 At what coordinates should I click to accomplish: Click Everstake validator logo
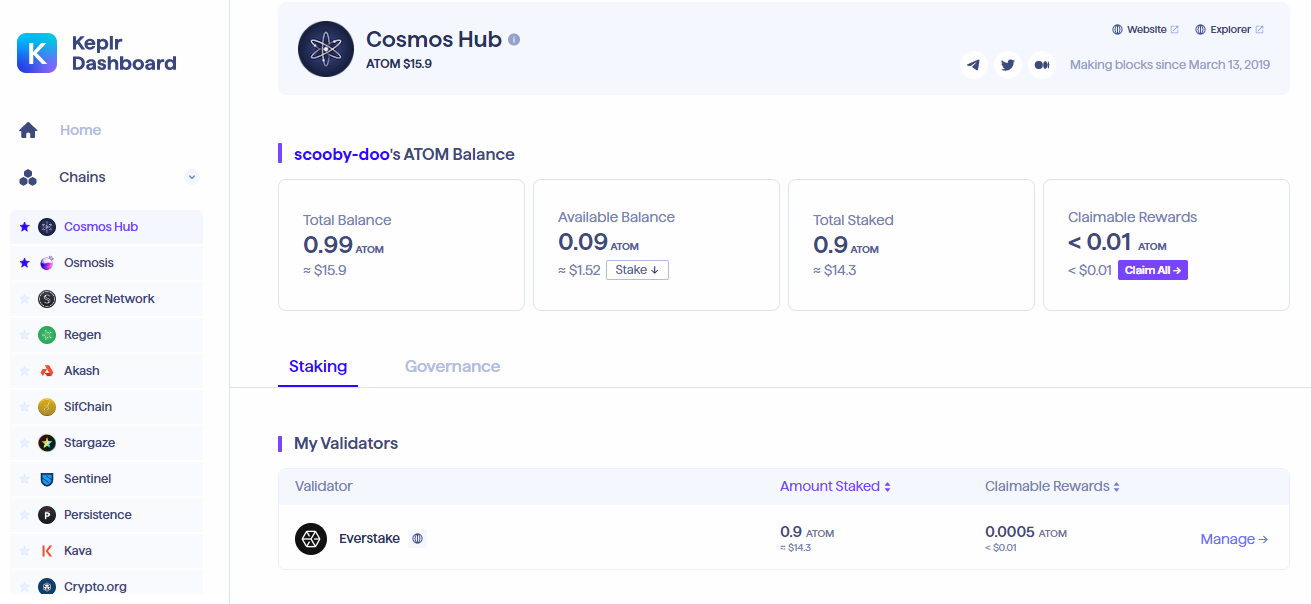click(311, 539)
